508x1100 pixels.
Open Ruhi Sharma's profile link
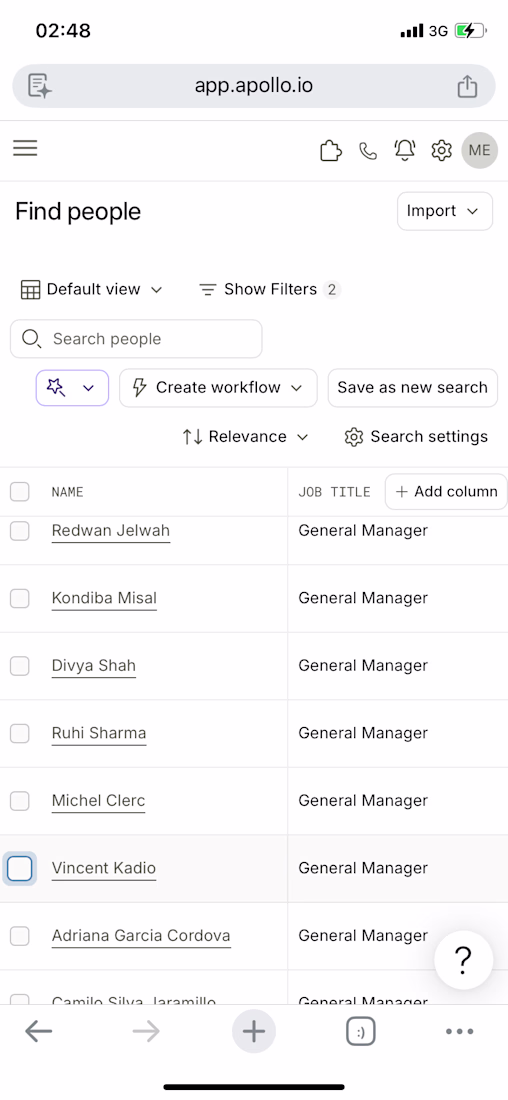[x=99, y=733]
